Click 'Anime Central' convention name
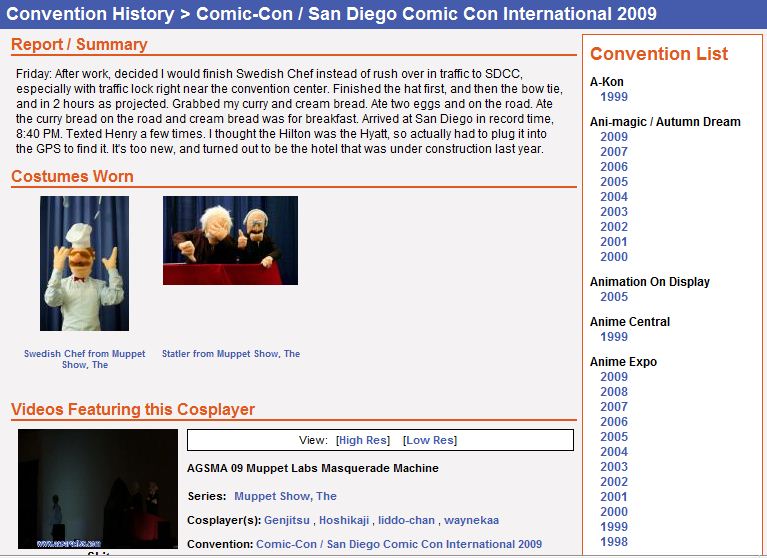This screenshot has width=767, height=558. [630, 322]
